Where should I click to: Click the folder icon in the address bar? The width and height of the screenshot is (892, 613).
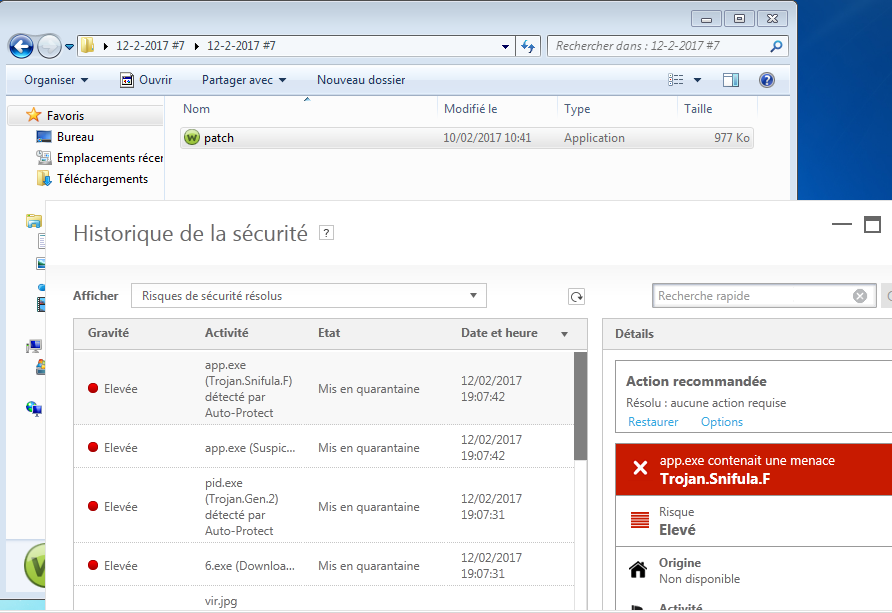[x=87, y=45]
